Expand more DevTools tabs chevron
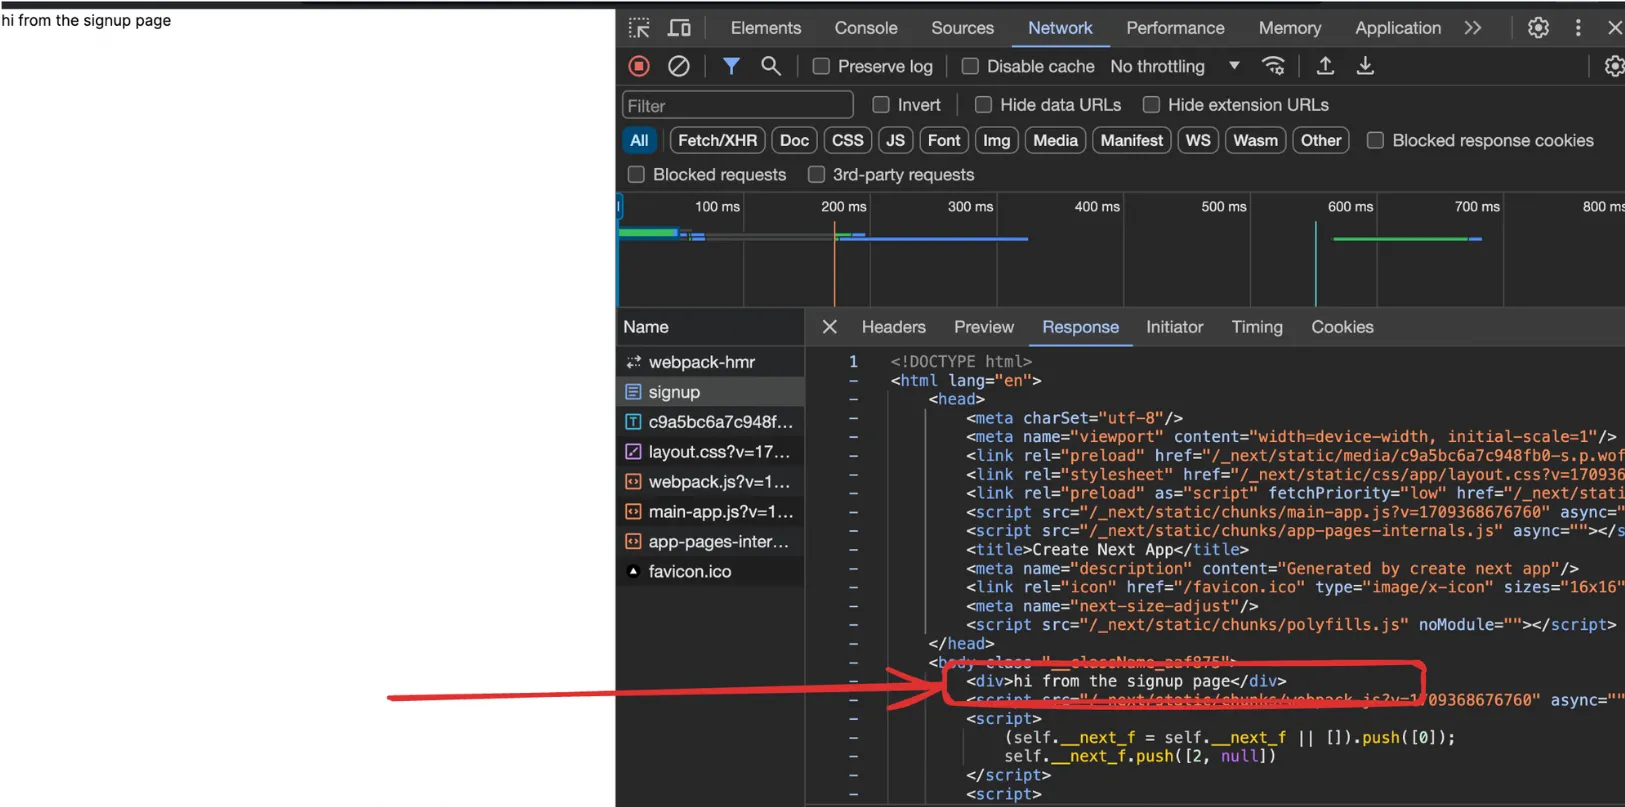The width and height of the screenshot is (1625, 807). click(1472, 28)
